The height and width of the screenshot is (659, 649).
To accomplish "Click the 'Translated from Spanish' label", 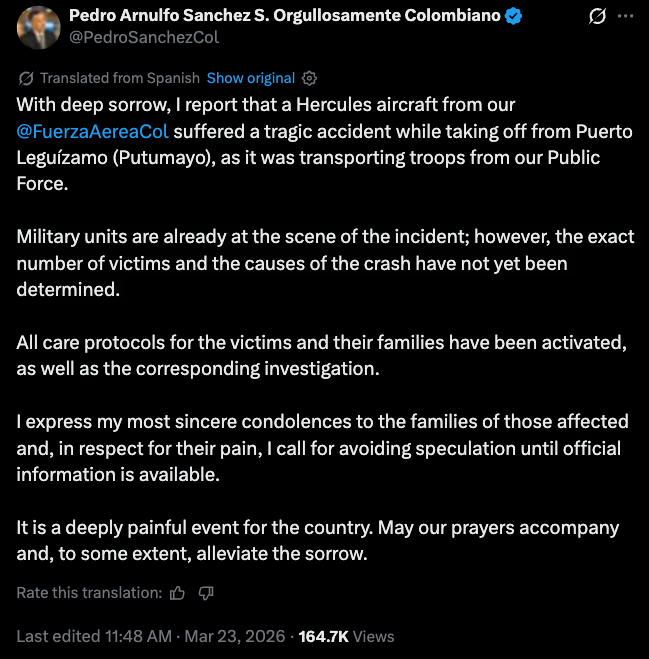I will (x=119, y=78).
